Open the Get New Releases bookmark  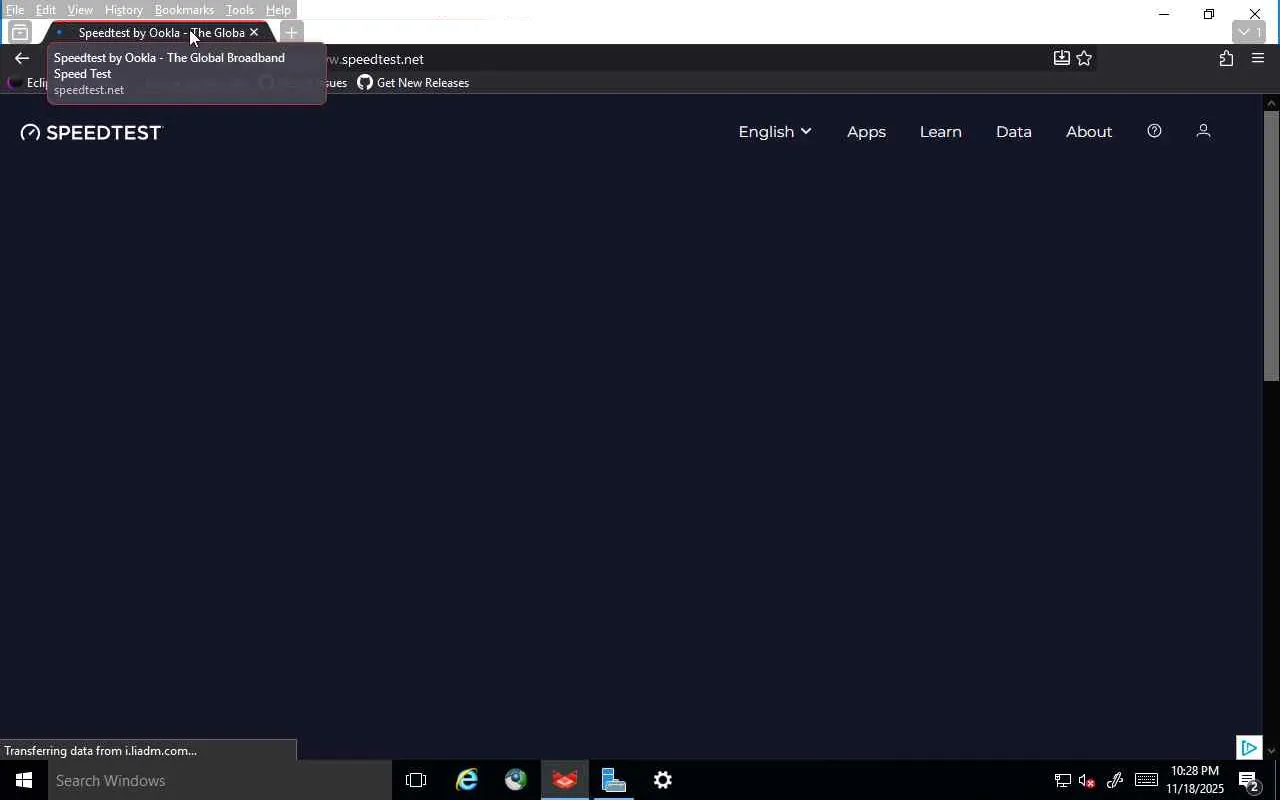tap(413, 83)
